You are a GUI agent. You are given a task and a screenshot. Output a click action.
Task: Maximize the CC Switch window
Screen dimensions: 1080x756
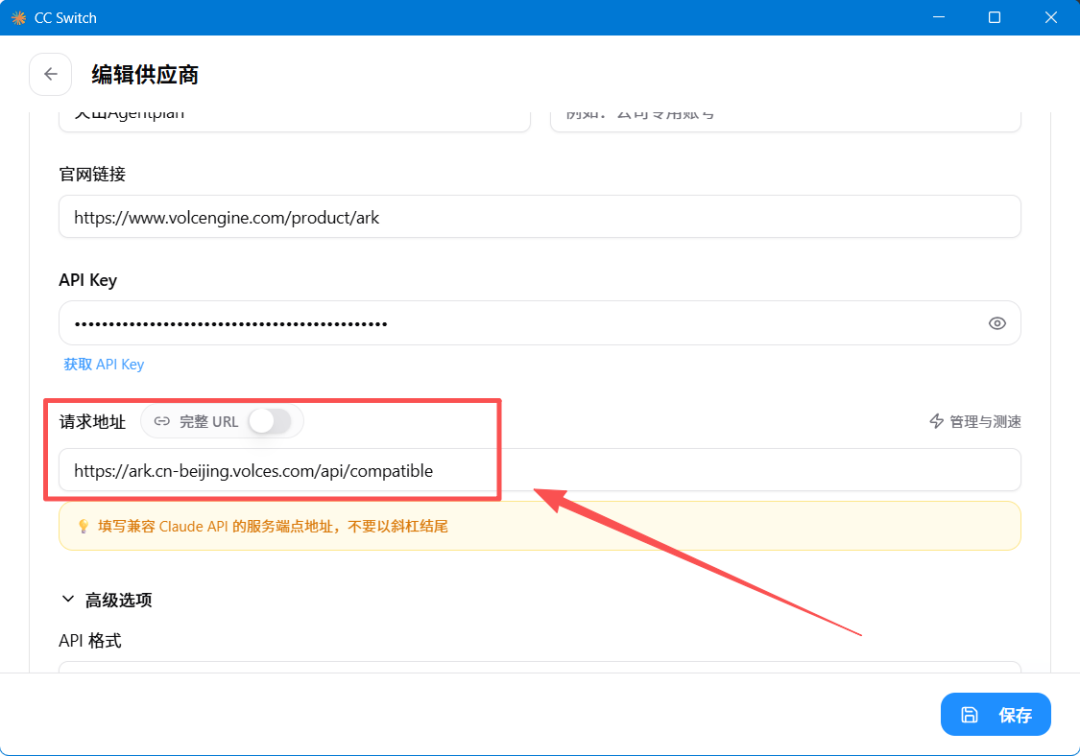[x=995, y=17]
